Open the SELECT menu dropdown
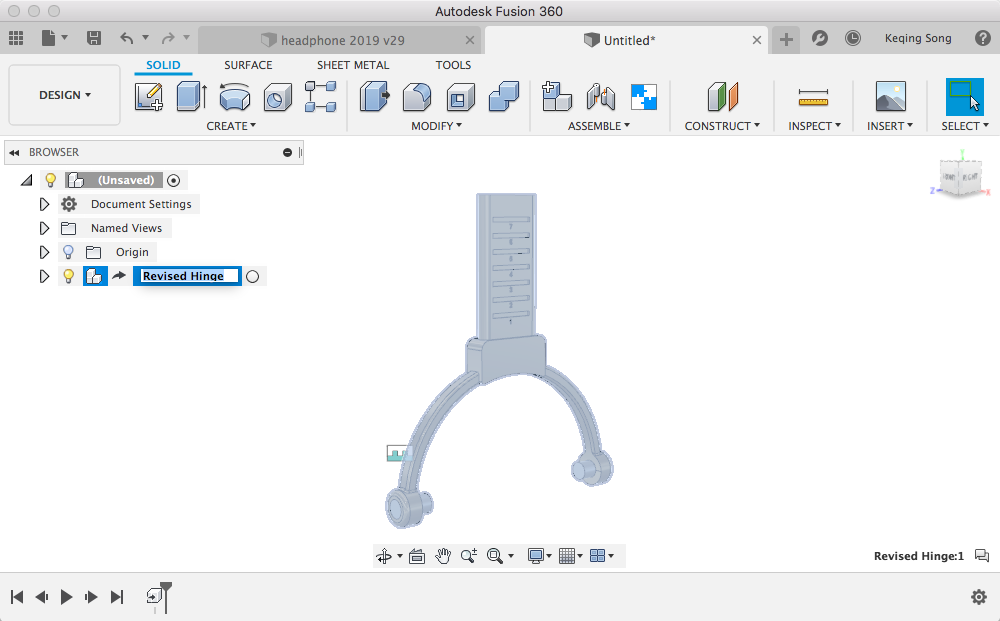 (965, 126)
